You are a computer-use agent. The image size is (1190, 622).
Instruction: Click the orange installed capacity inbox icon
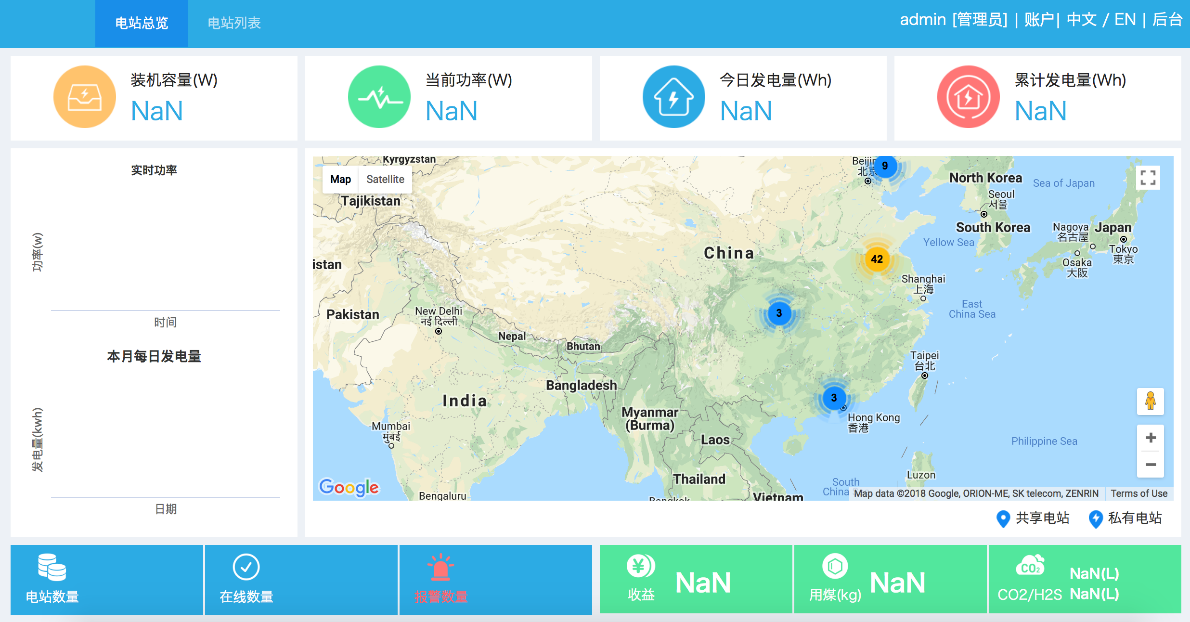(84, 97)
